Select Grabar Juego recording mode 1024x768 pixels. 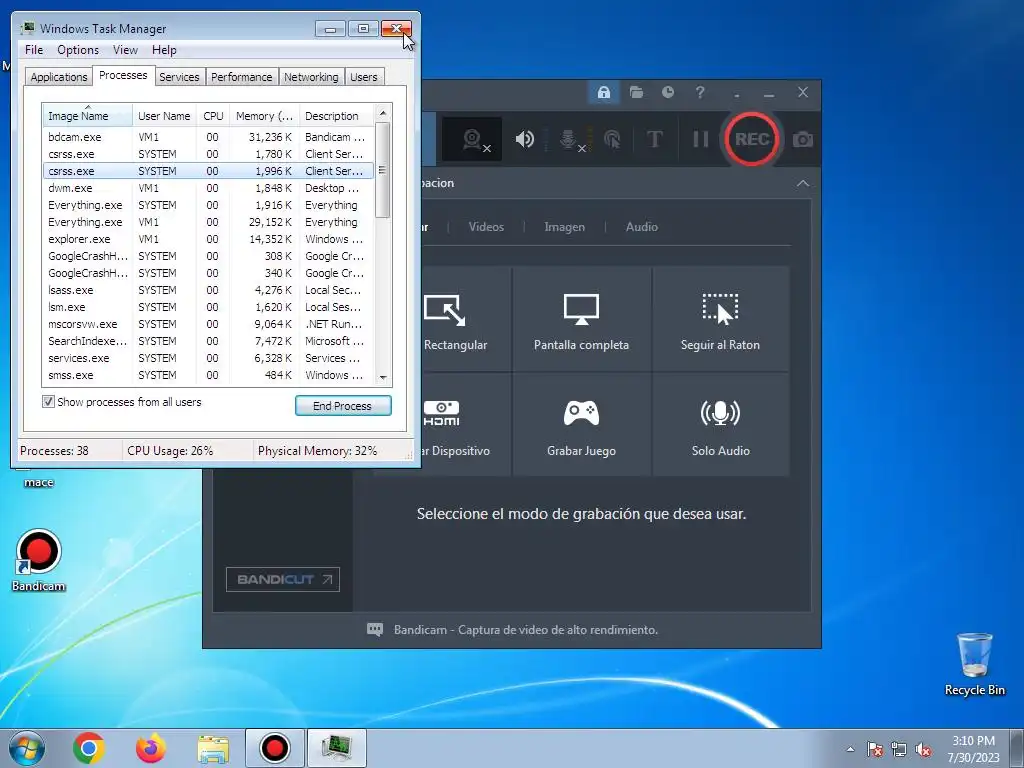point(581,425)
